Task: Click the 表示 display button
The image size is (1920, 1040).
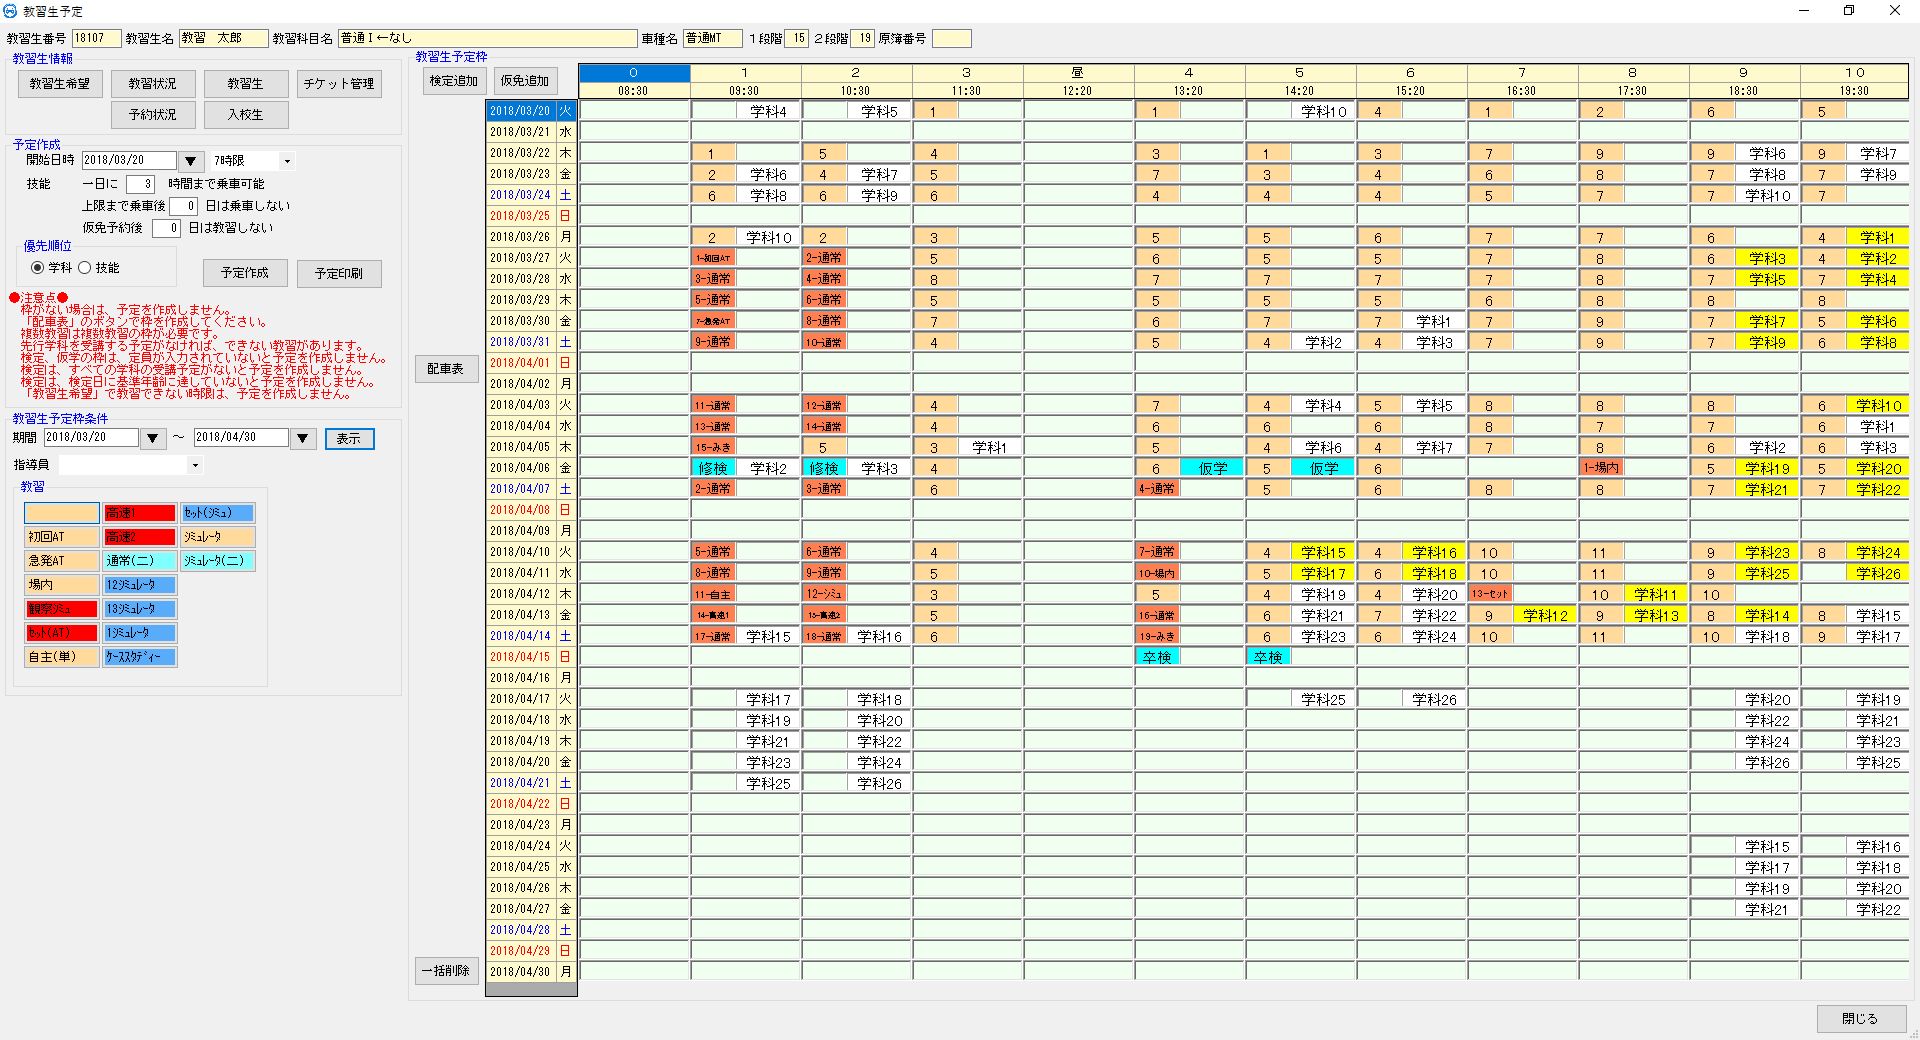Action: point(349,439)
